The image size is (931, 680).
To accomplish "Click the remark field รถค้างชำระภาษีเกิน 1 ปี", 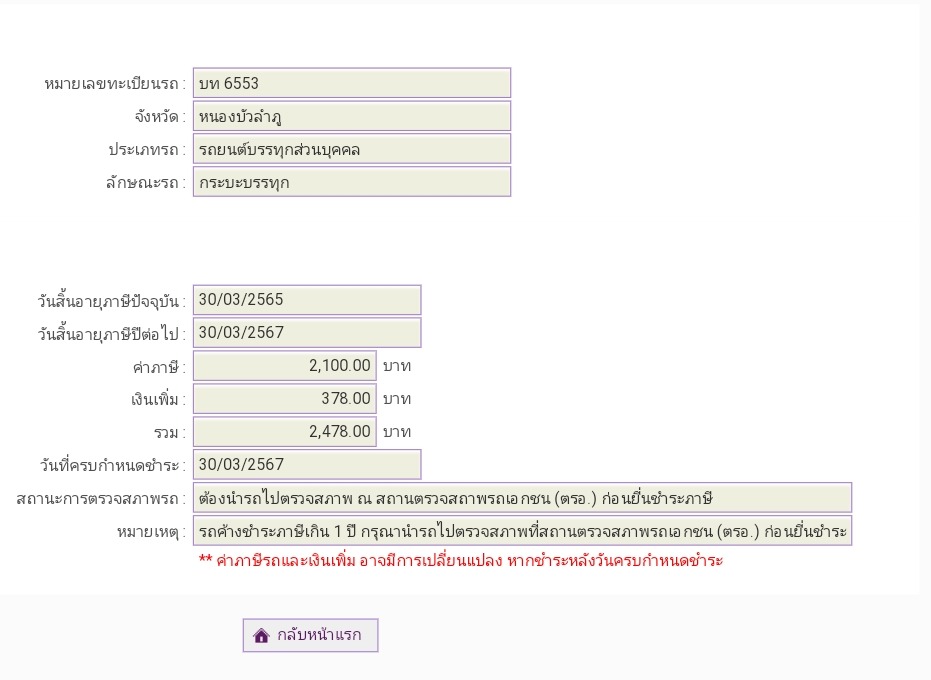I will click(x=522, y=531).
